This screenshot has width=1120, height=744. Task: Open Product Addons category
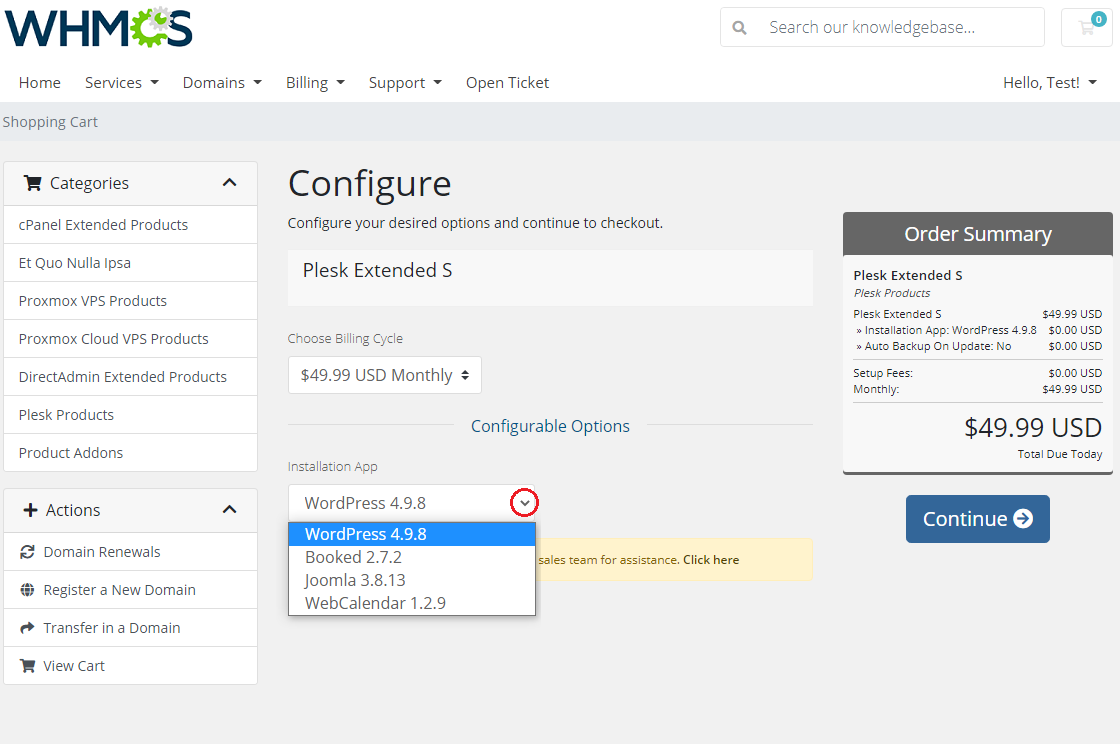(x=130, y=452)
